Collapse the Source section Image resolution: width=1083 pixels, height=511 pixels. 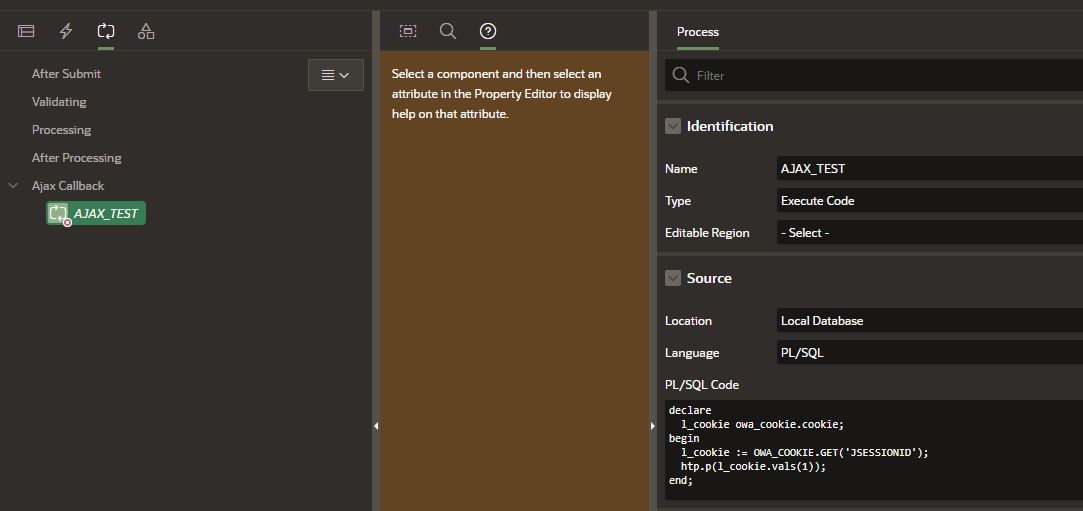673,278
